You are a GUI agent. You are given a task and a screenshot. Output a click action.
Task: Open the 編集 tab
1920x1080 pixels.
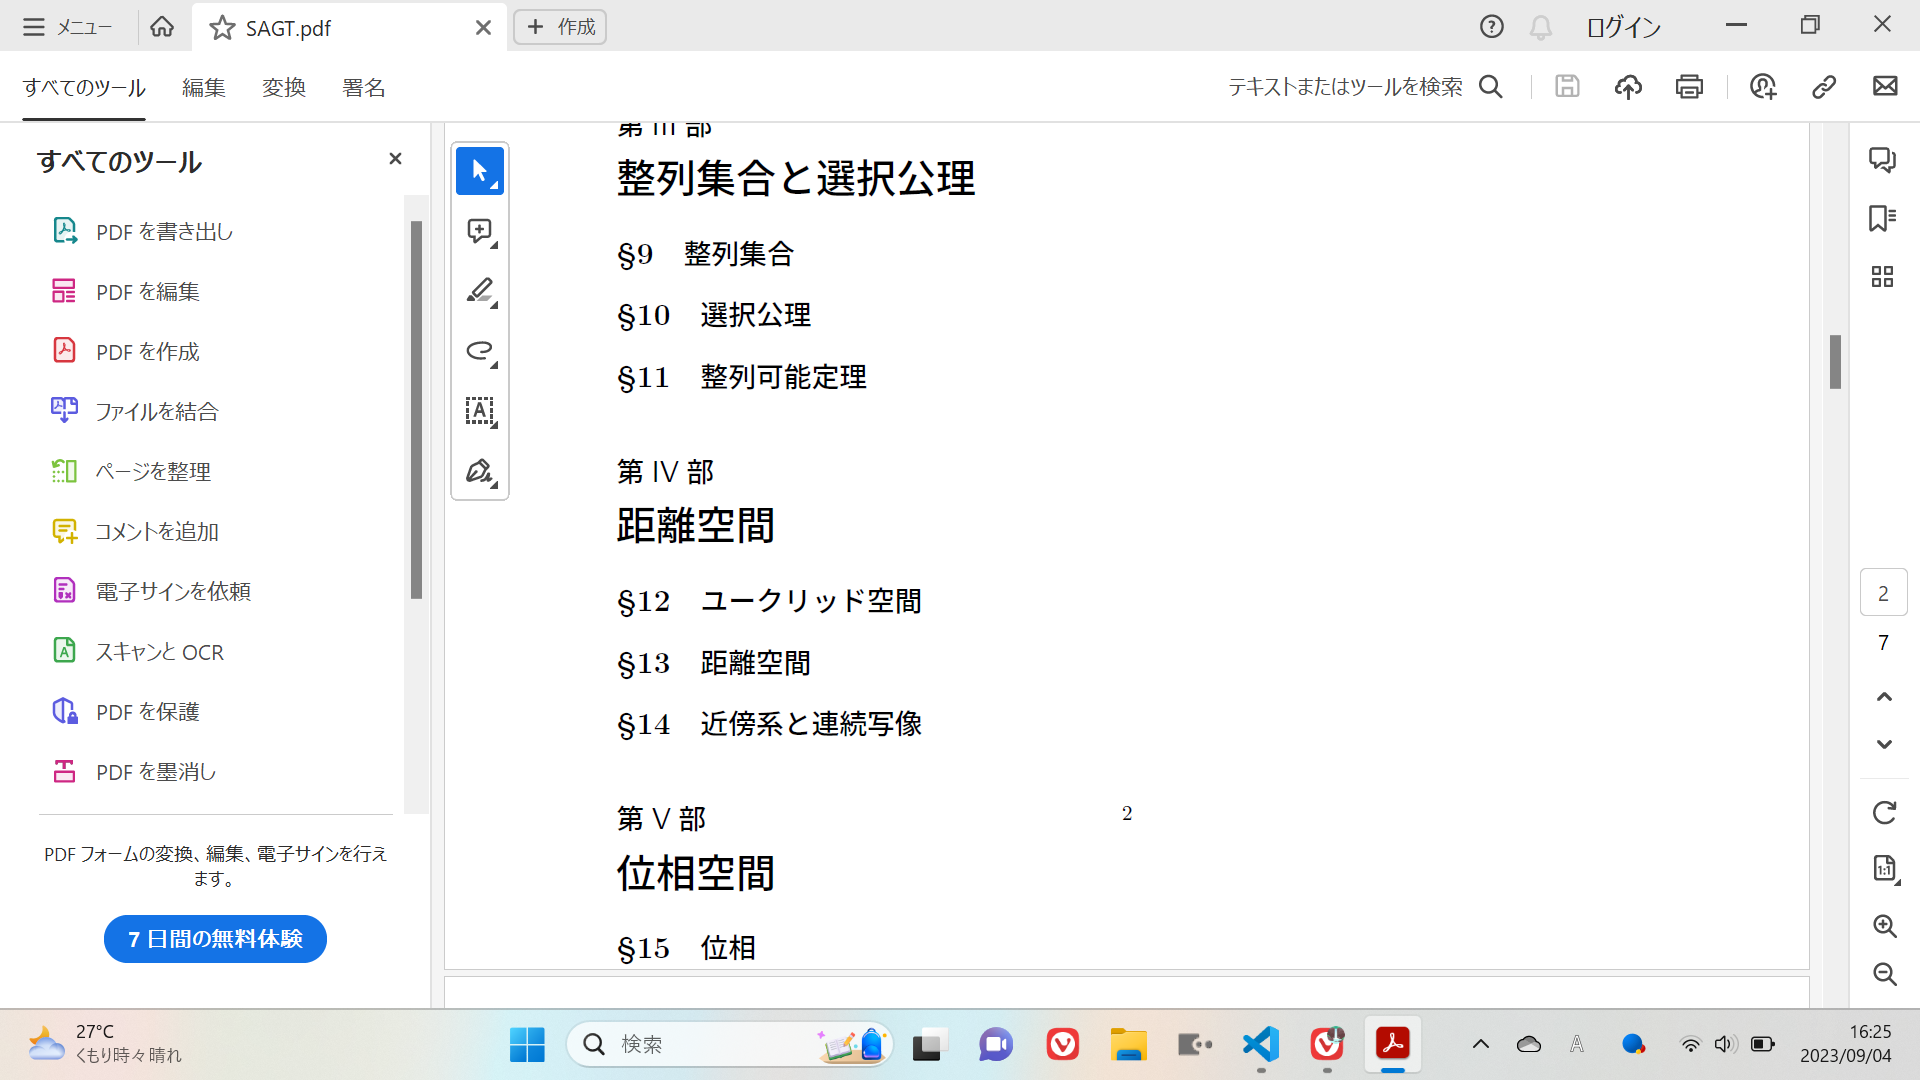(x=204, y=88)
